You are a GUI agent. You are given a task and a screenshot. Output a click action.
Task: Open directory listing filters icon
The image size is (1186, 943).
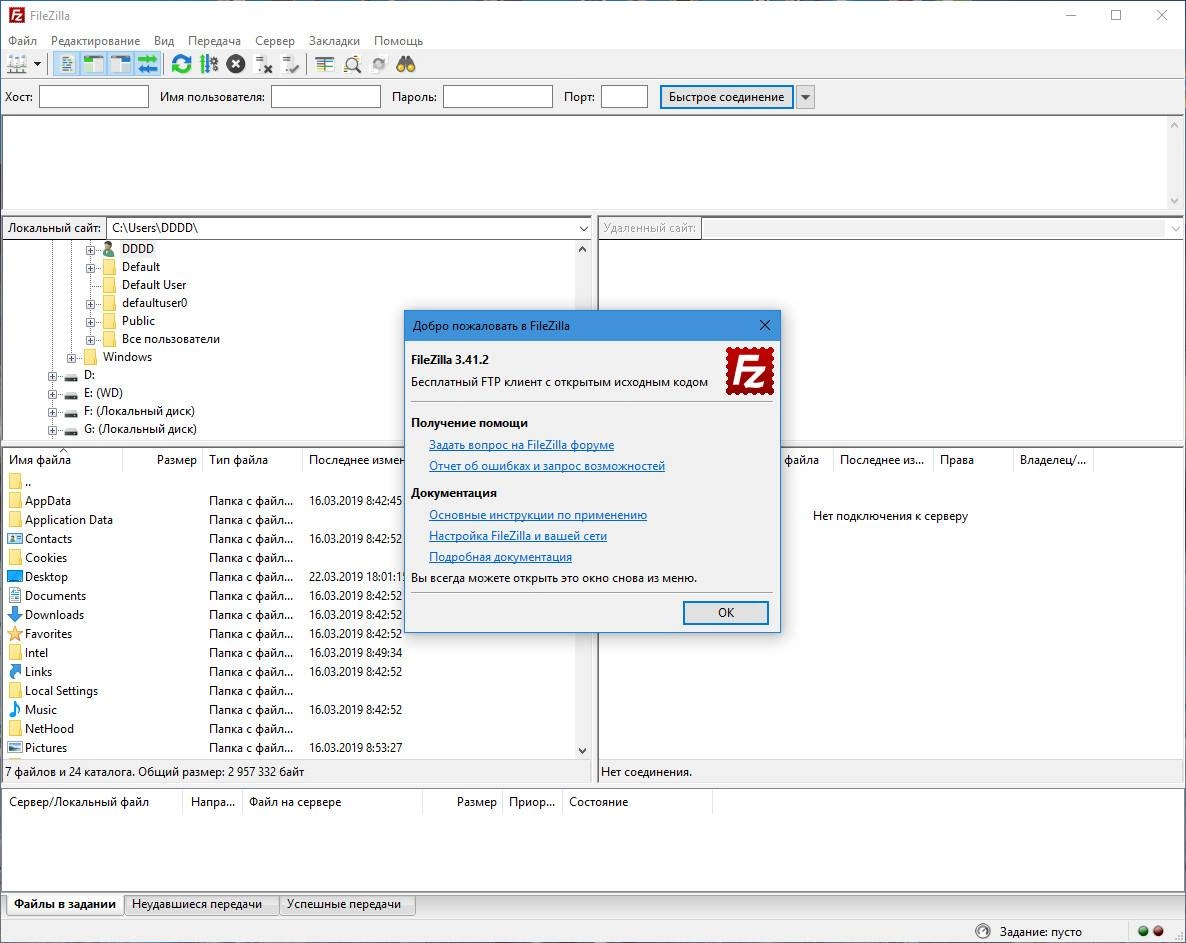[x=324, y=64]
